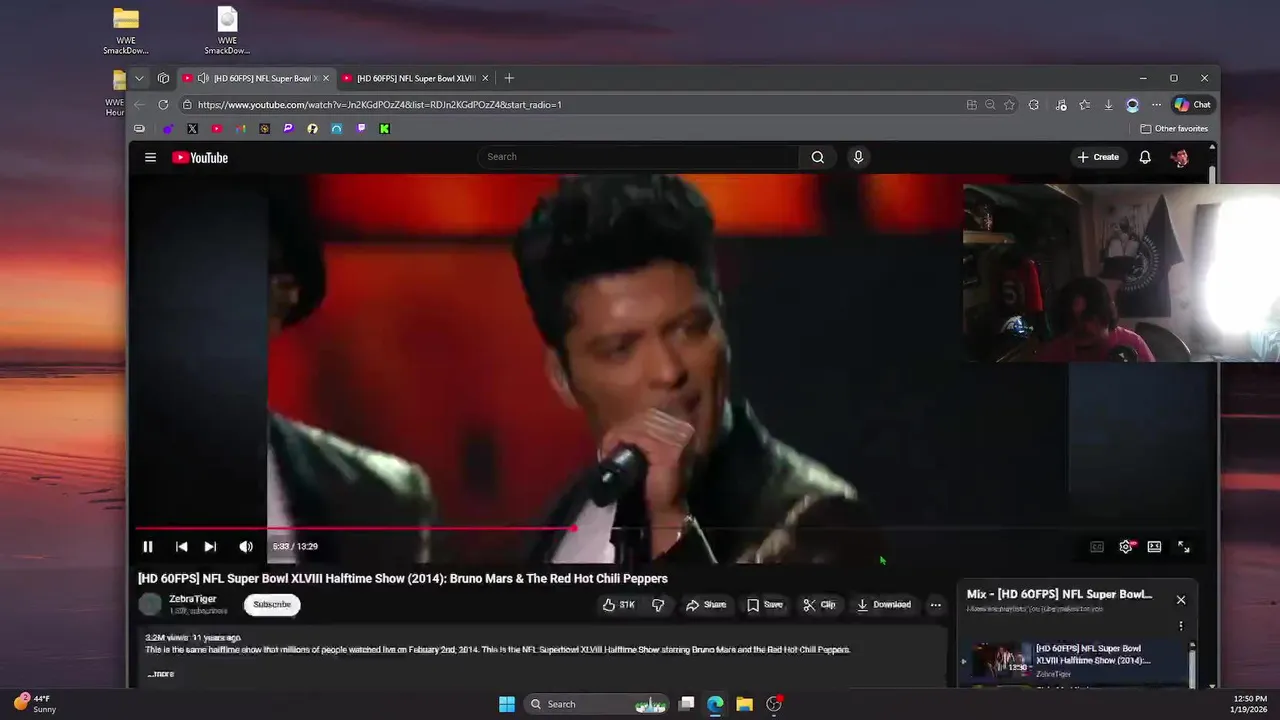
Task: Switch to first Super Bowl browser tab
Action: coord(258,78)
